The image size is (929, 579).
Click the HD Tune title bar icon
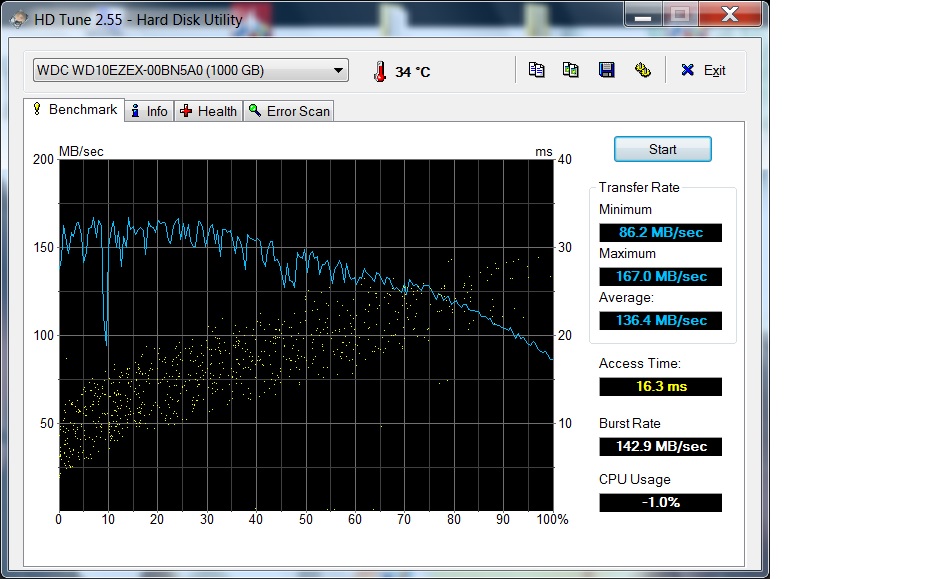pyautogui.click(x=18, y=19)
